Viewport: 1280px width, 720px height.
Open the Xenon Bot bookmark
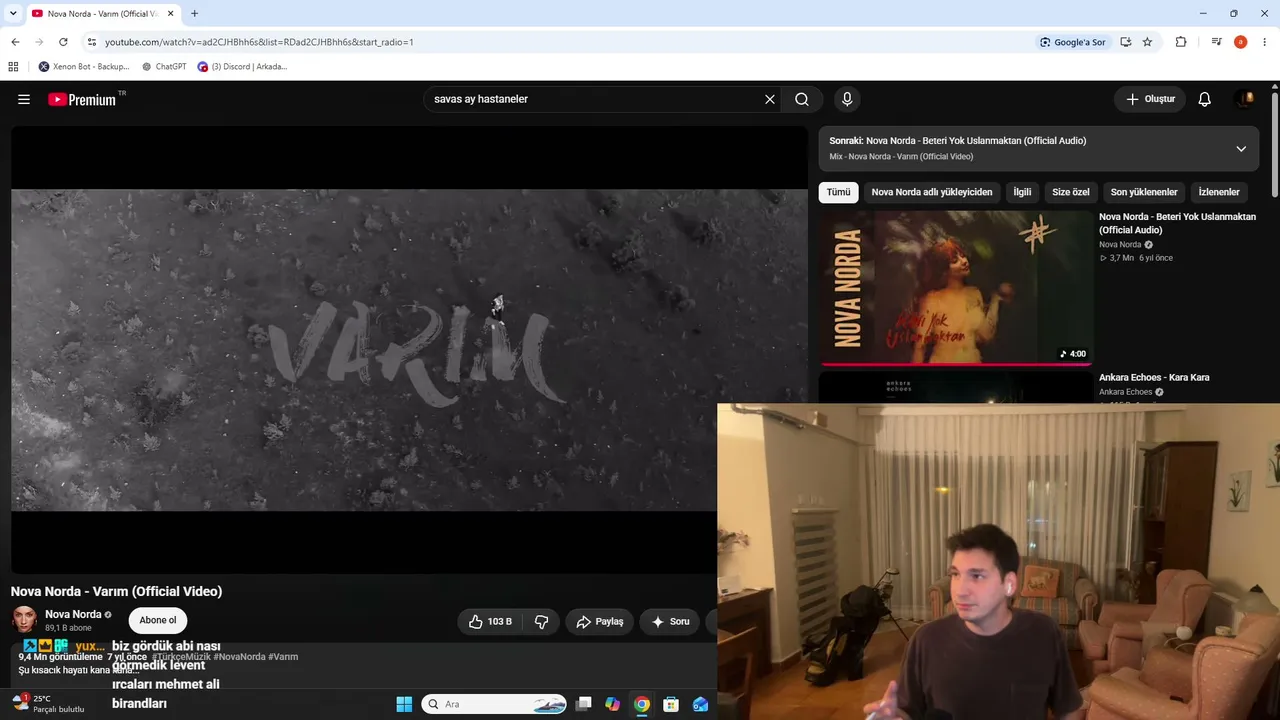tap(84, 67)
